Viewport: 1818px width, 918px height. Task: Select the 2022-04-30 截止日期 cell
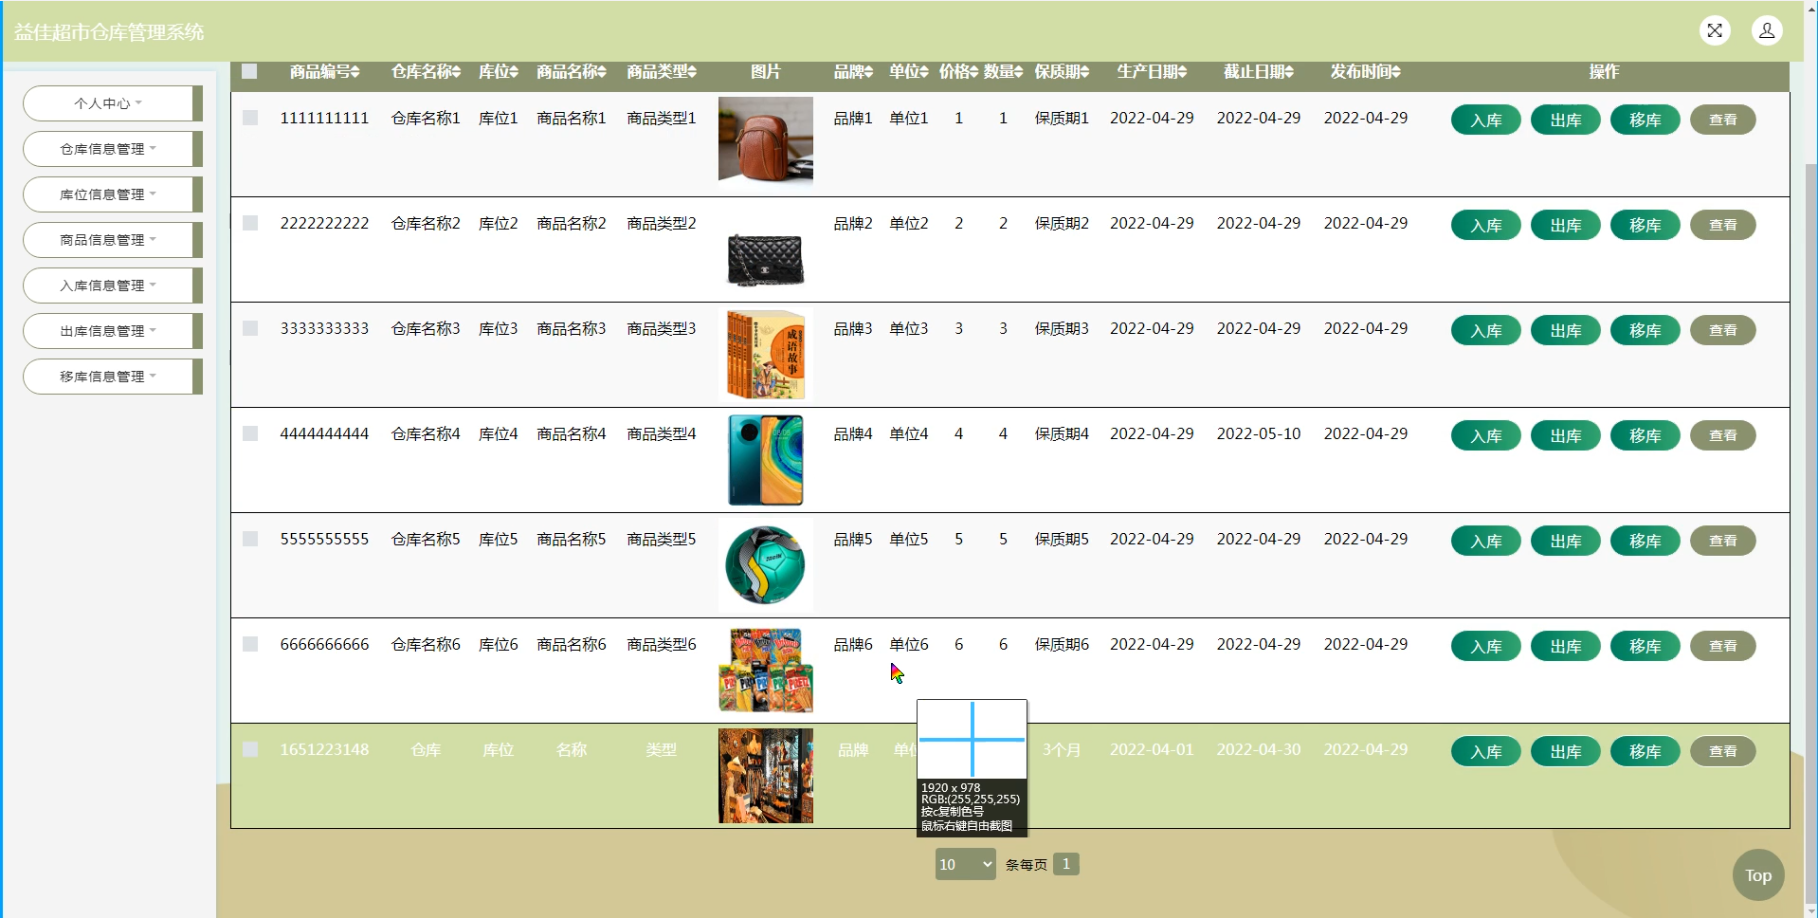pos(1259,749)
